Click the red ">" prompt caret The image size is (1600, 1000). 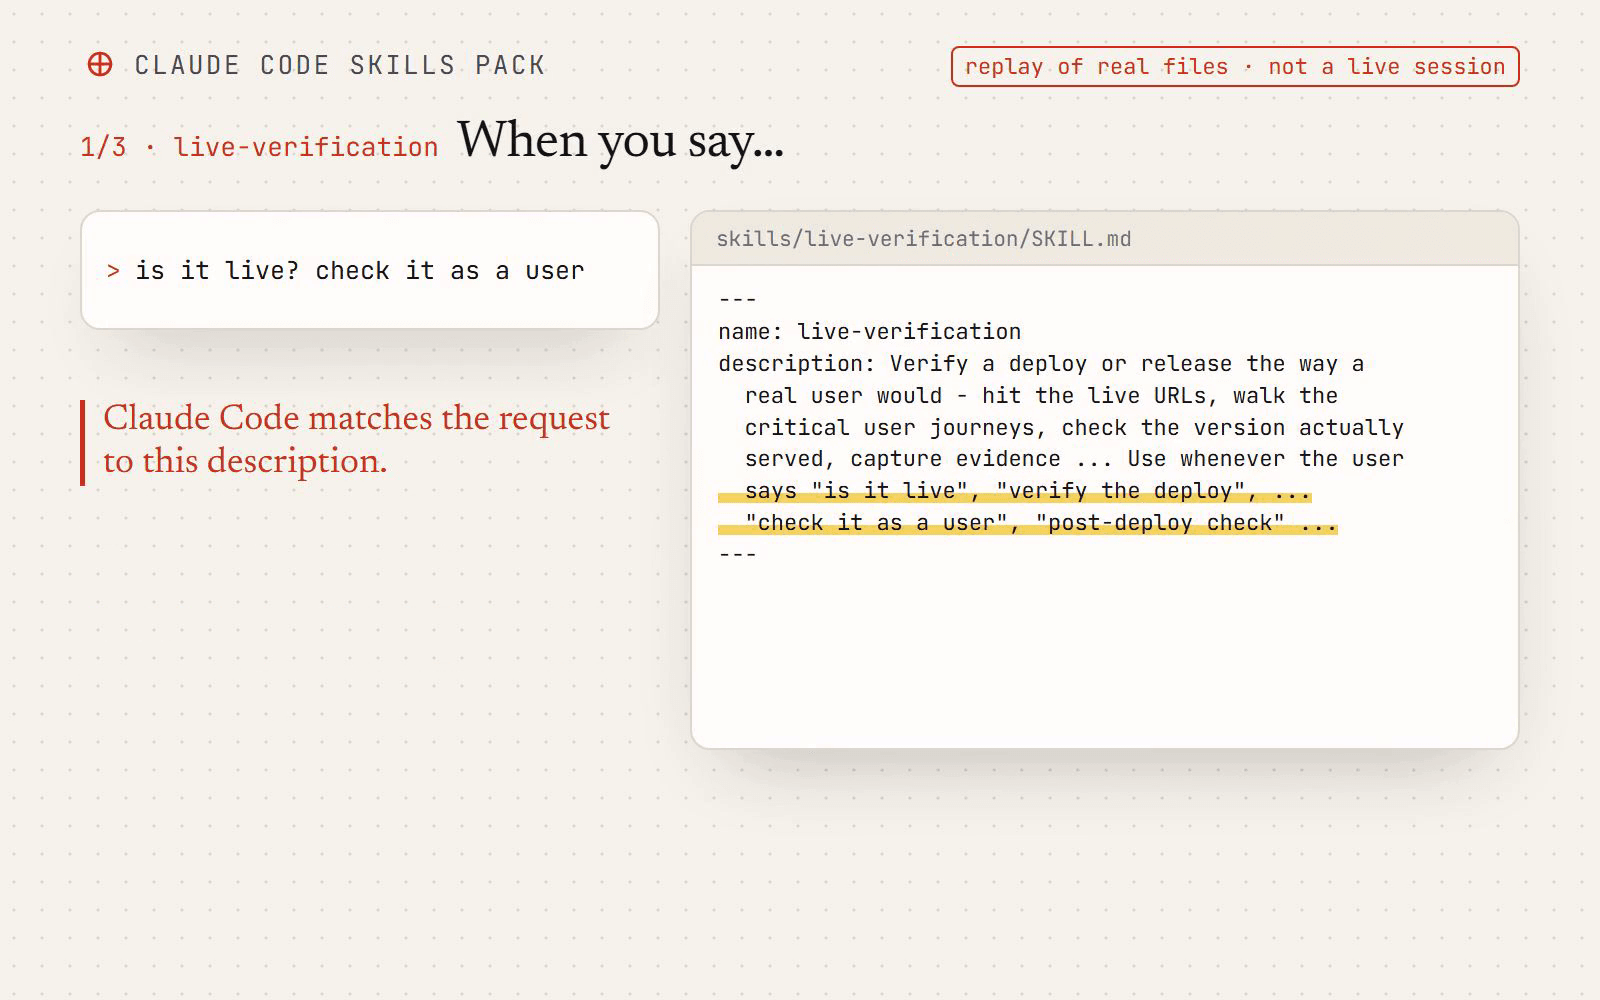click(113, 271)
